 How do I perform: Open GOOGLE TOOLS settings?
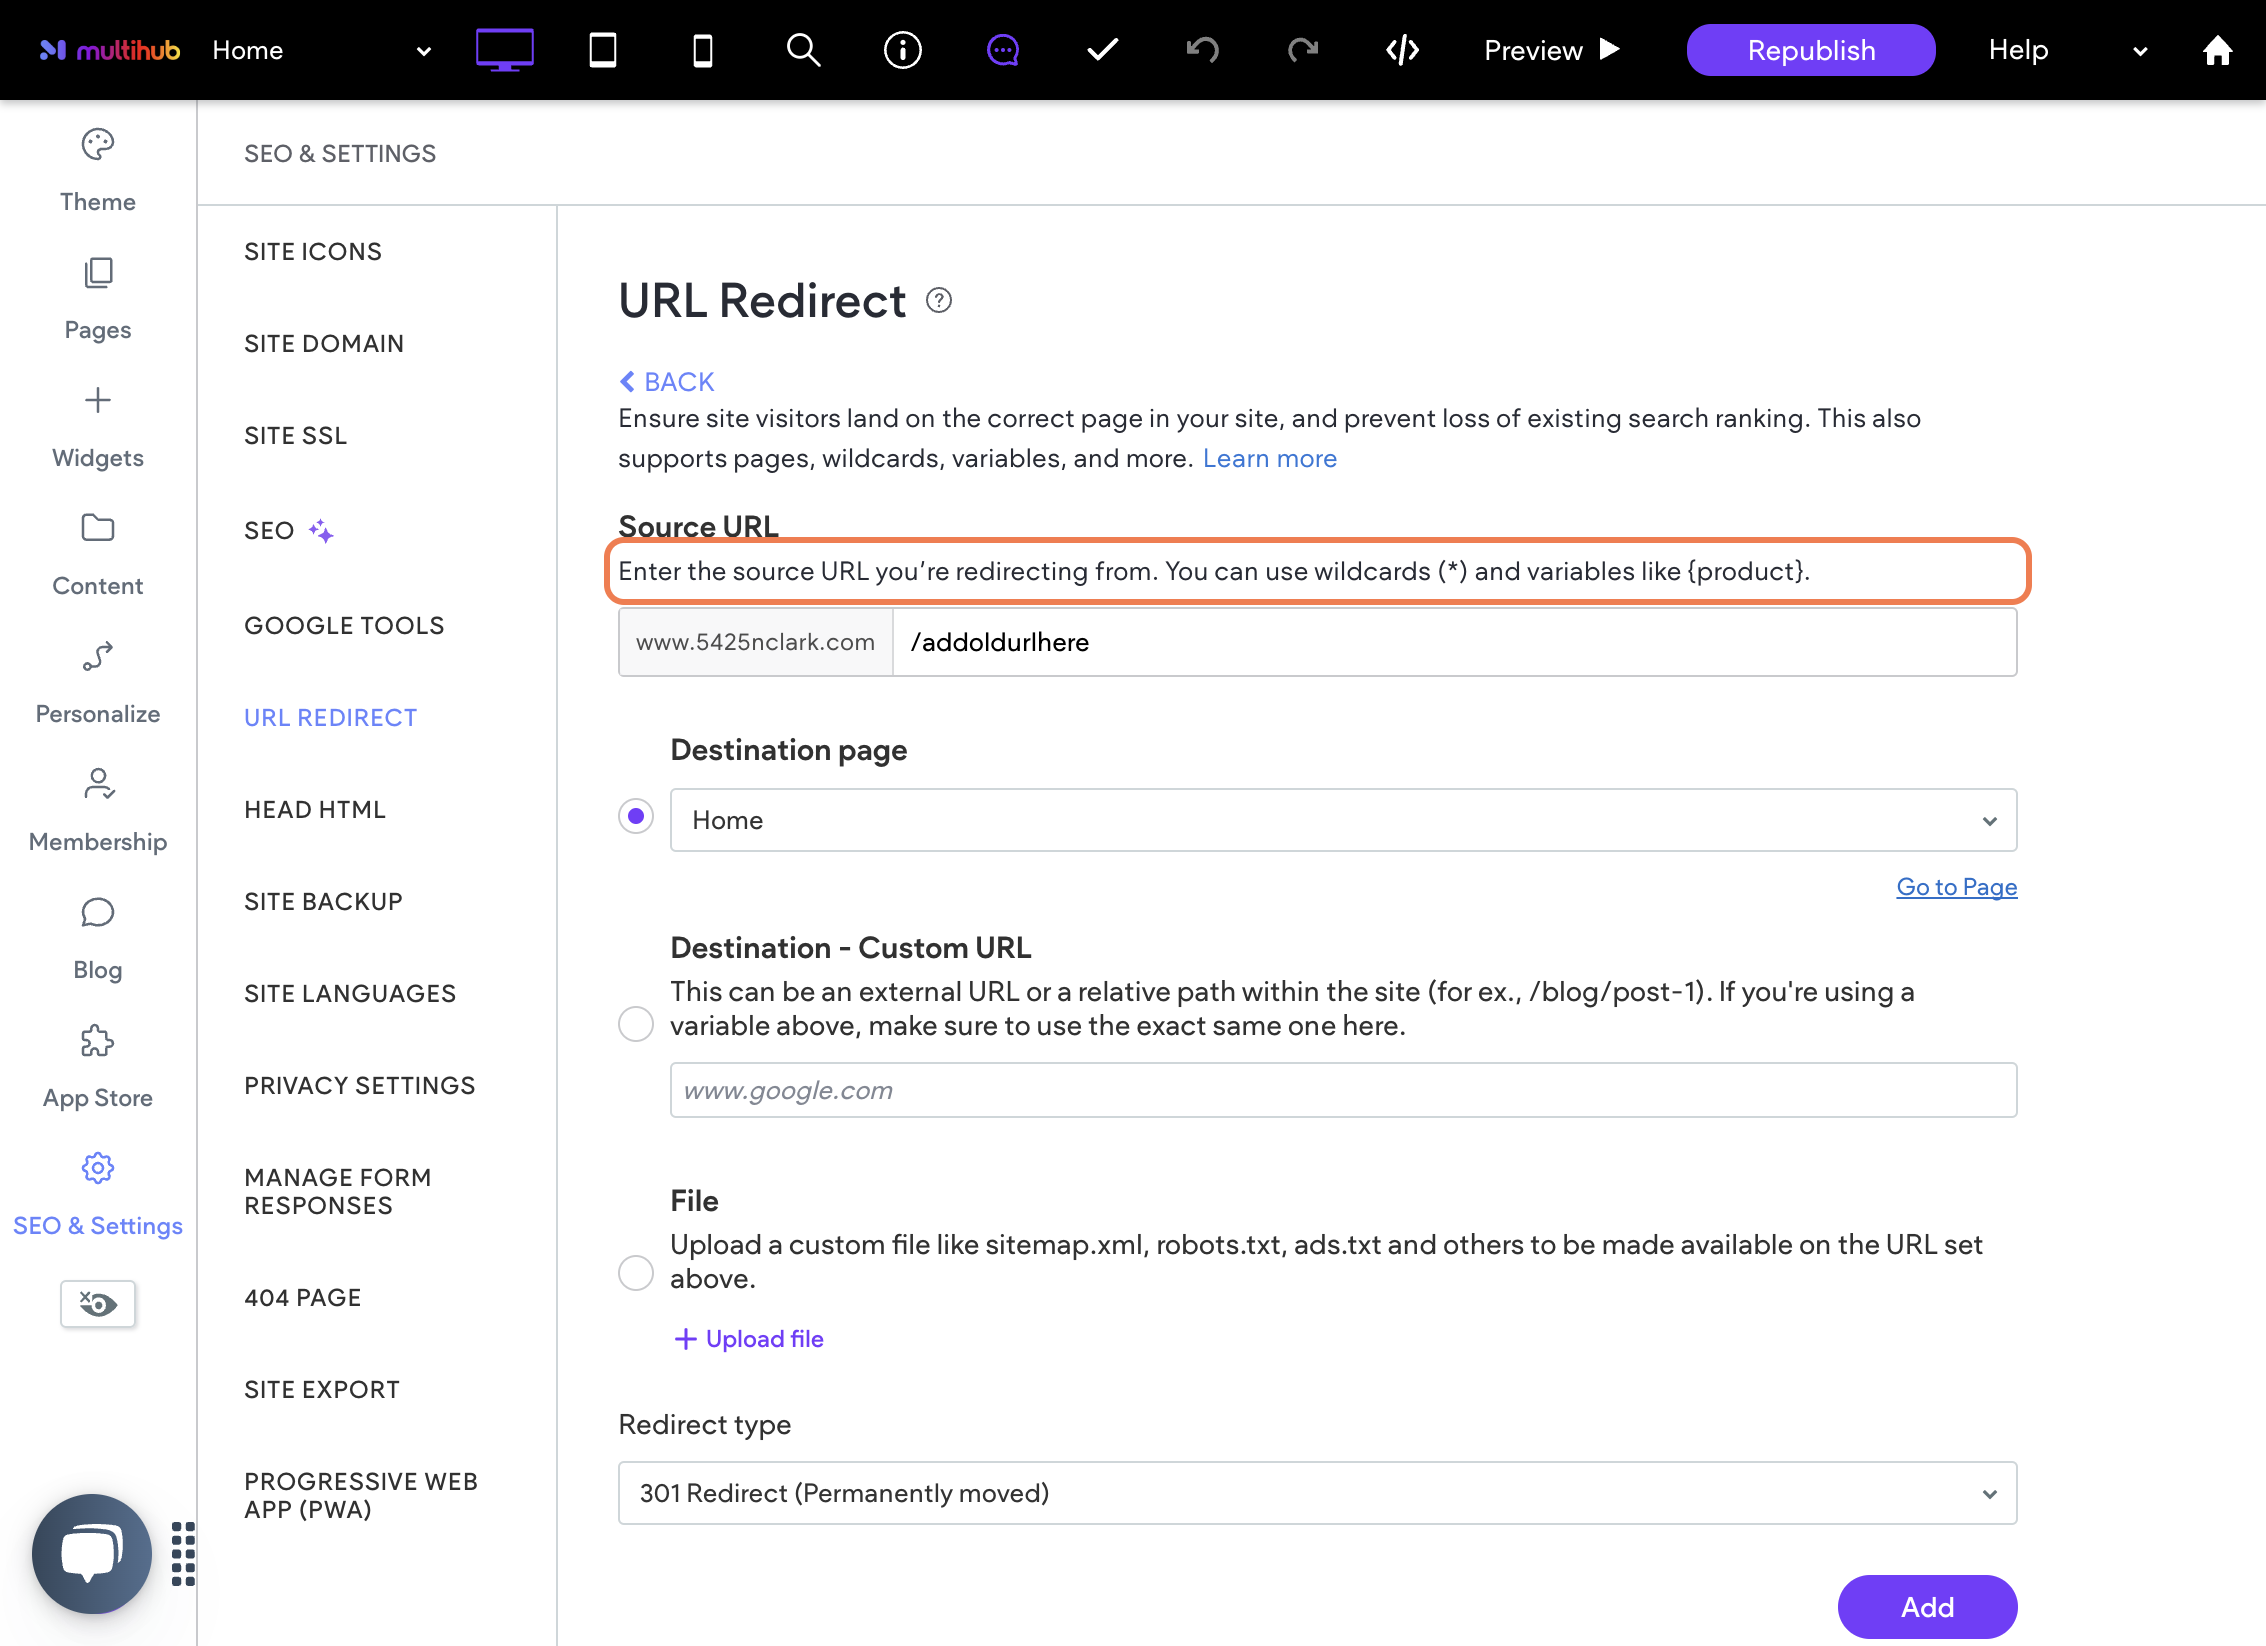click(344, 626)
